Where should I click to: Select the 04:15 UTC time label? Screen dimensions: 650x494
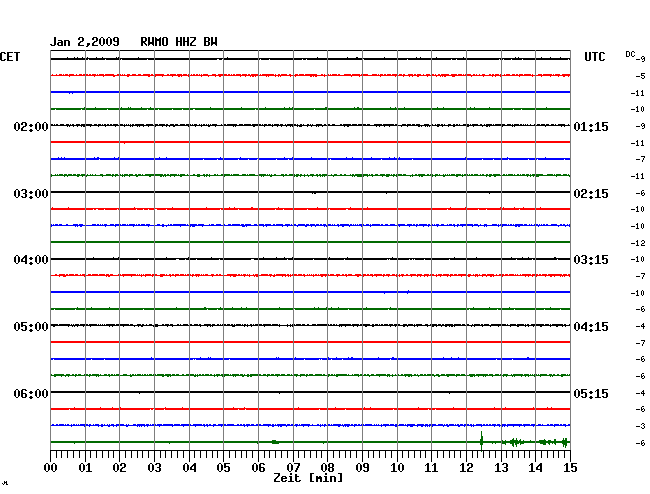pos(591,327)
